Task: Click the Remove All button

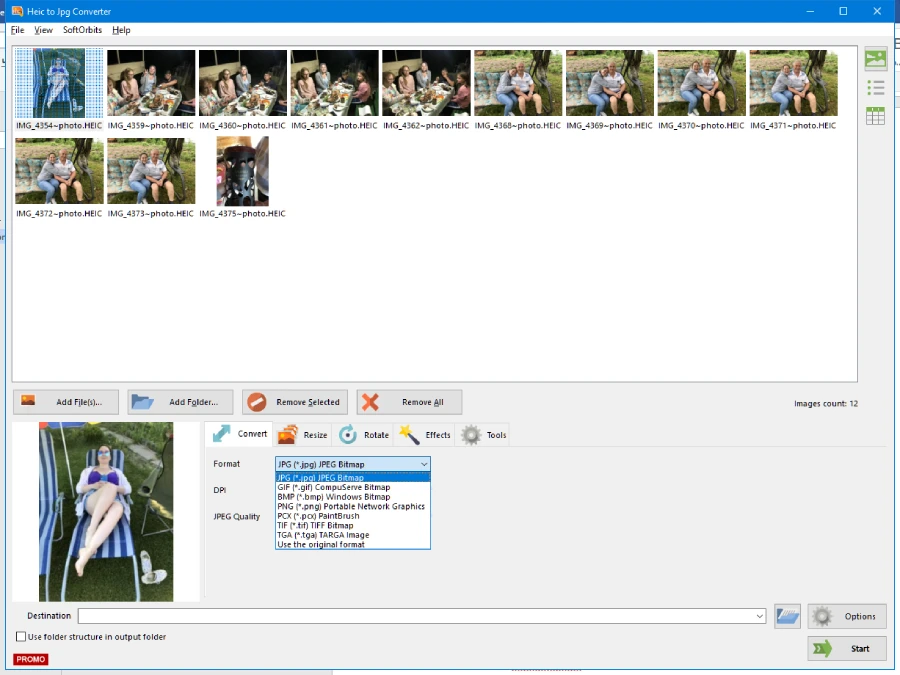Action: 409,402
